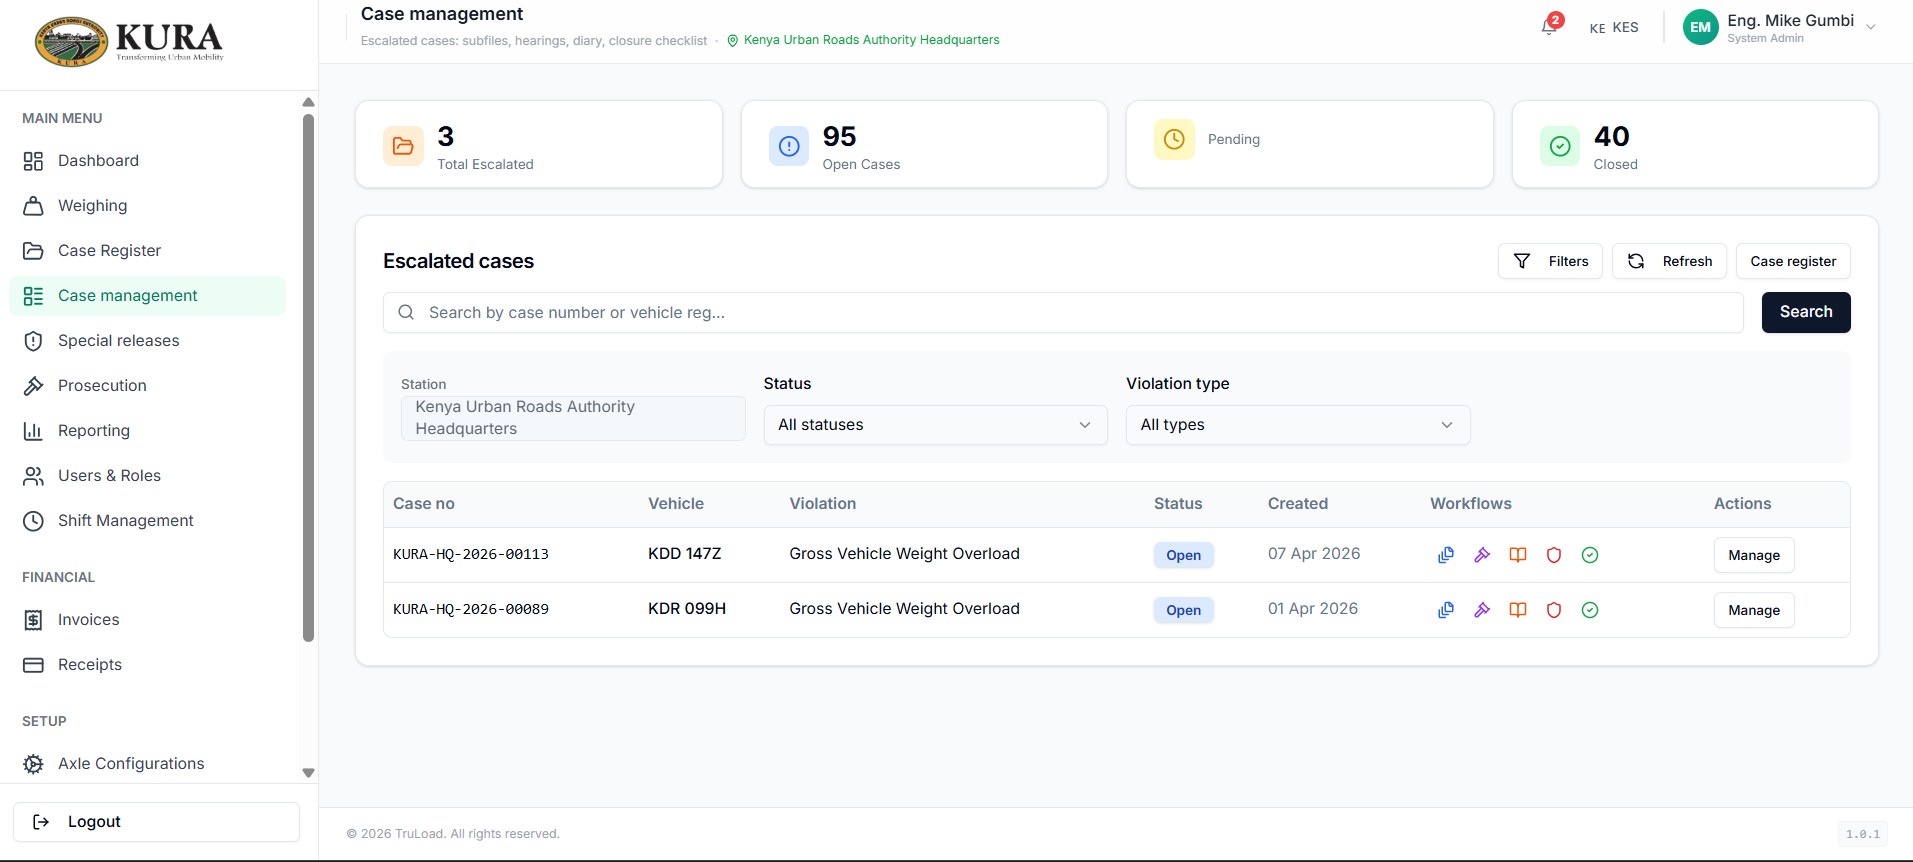Click the Special releases shield icon

[x=33, y=341]
